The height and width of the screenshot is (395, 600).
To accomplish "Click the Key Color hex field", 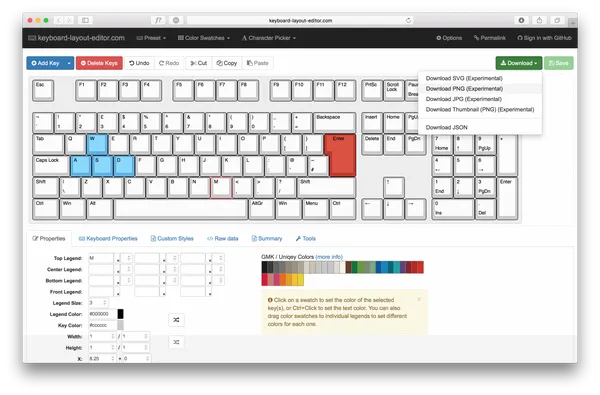I will coord(103,325).
